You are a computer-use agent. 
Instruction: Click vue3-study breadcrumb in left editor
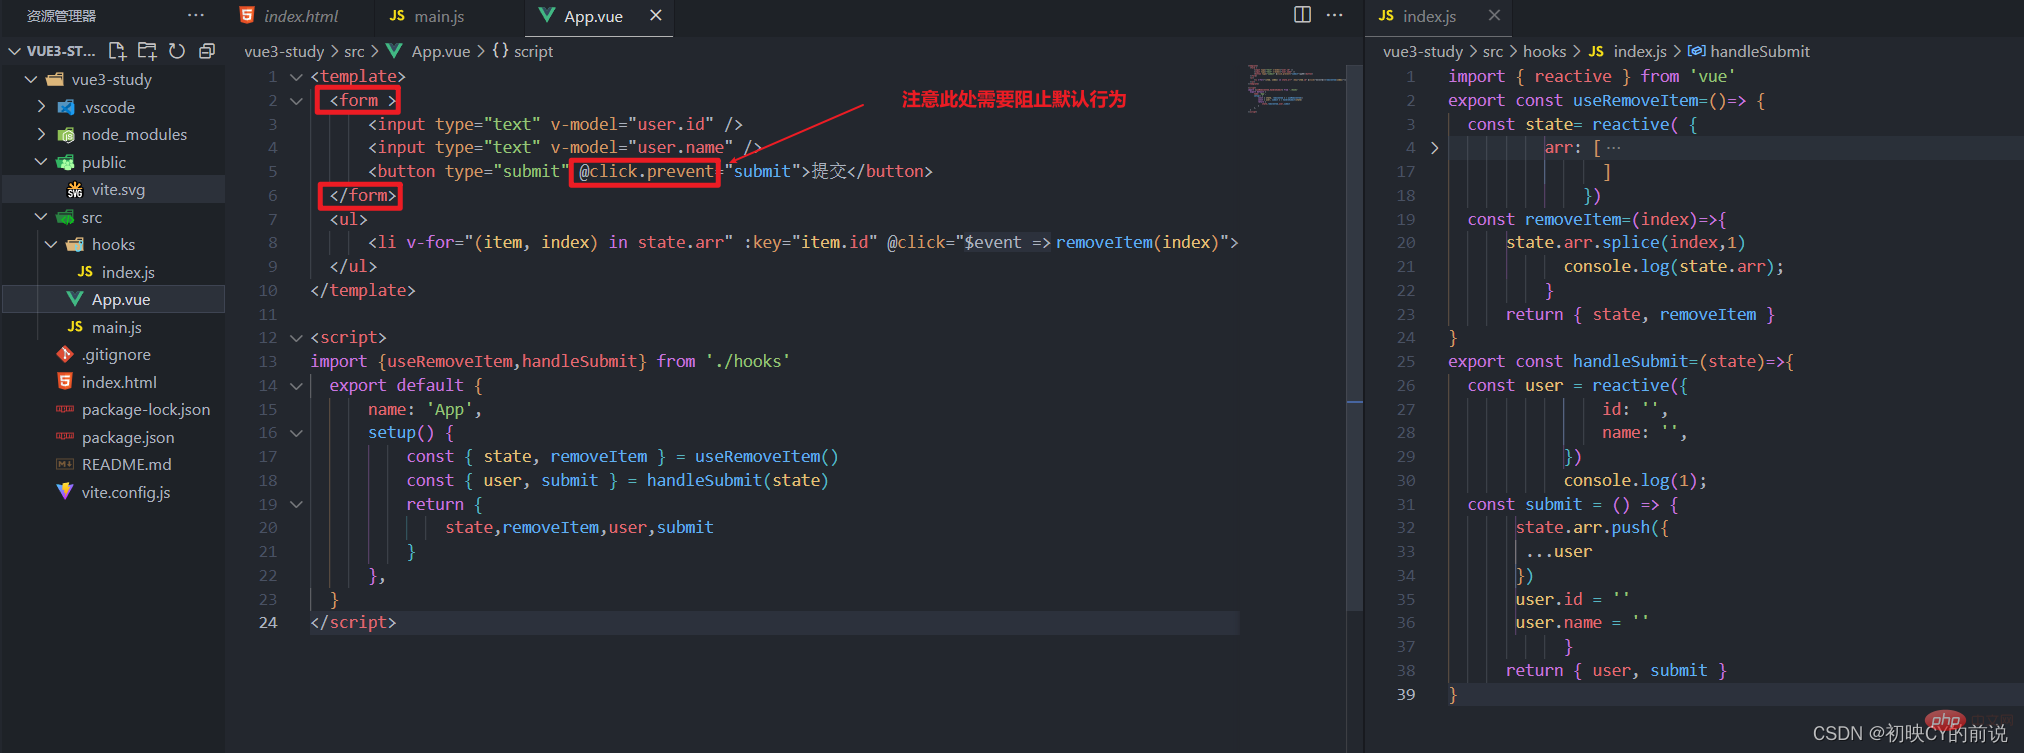[x=284, y=51]
